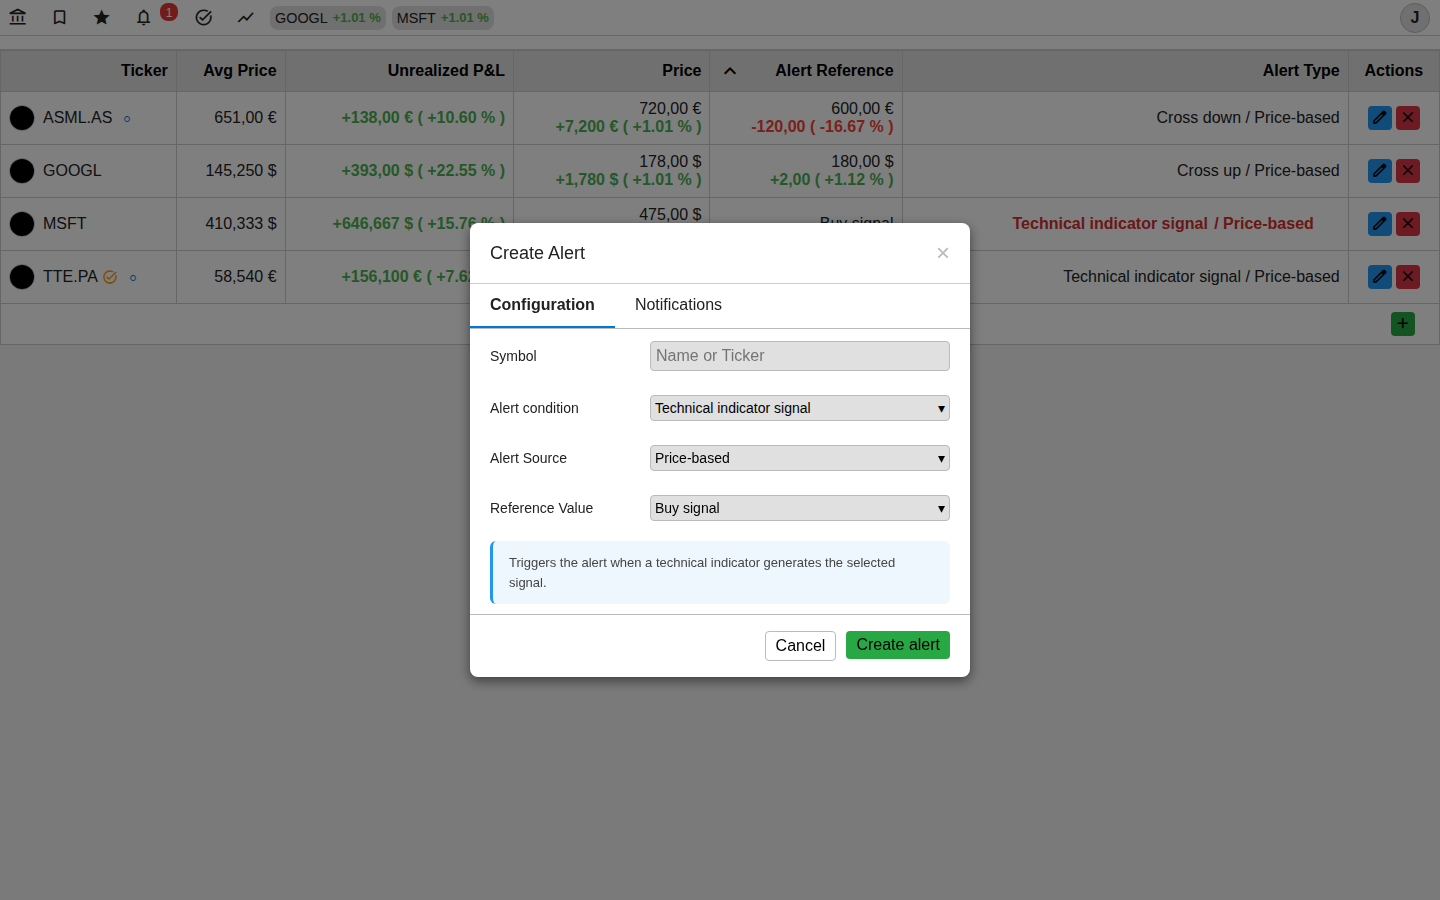The image size is (1440, 900).
Task: Open the bookmark watchlist icon
Action: point(60,17)
